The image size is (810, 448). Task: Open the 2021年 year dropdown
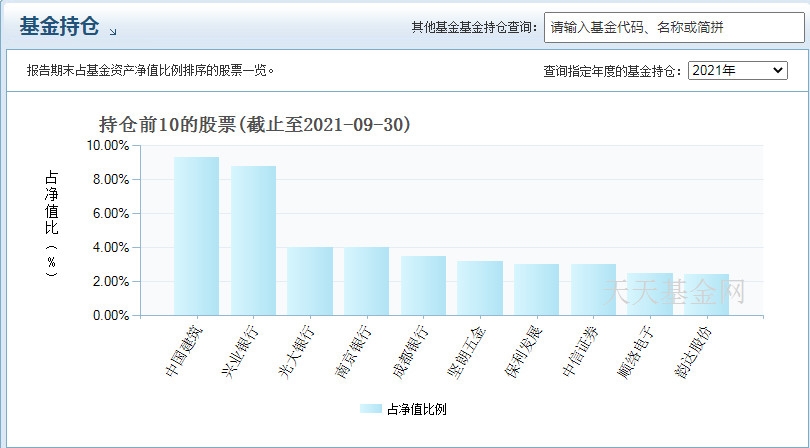click(x=738, y=70)
